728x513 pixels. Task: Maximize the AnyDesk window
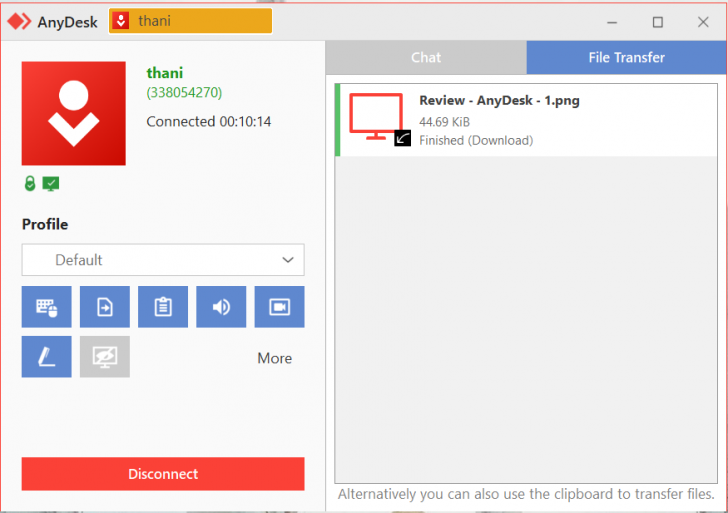[x=658, y=22]
